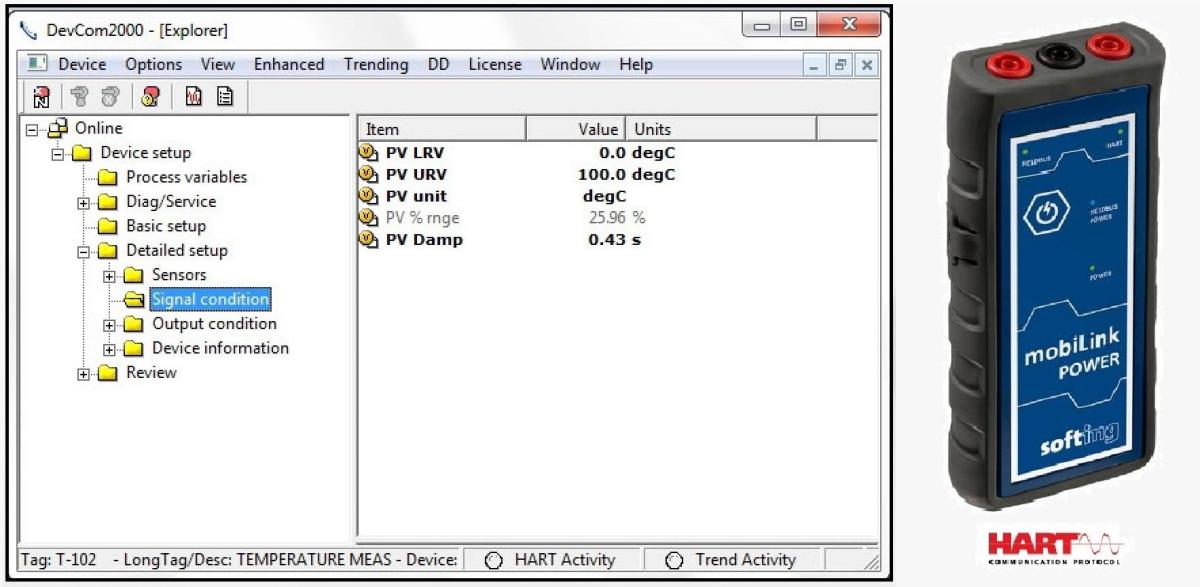Screen dimensions: 1200x587
Task: Open the Trending menu
Action: [x=376, y=64]
